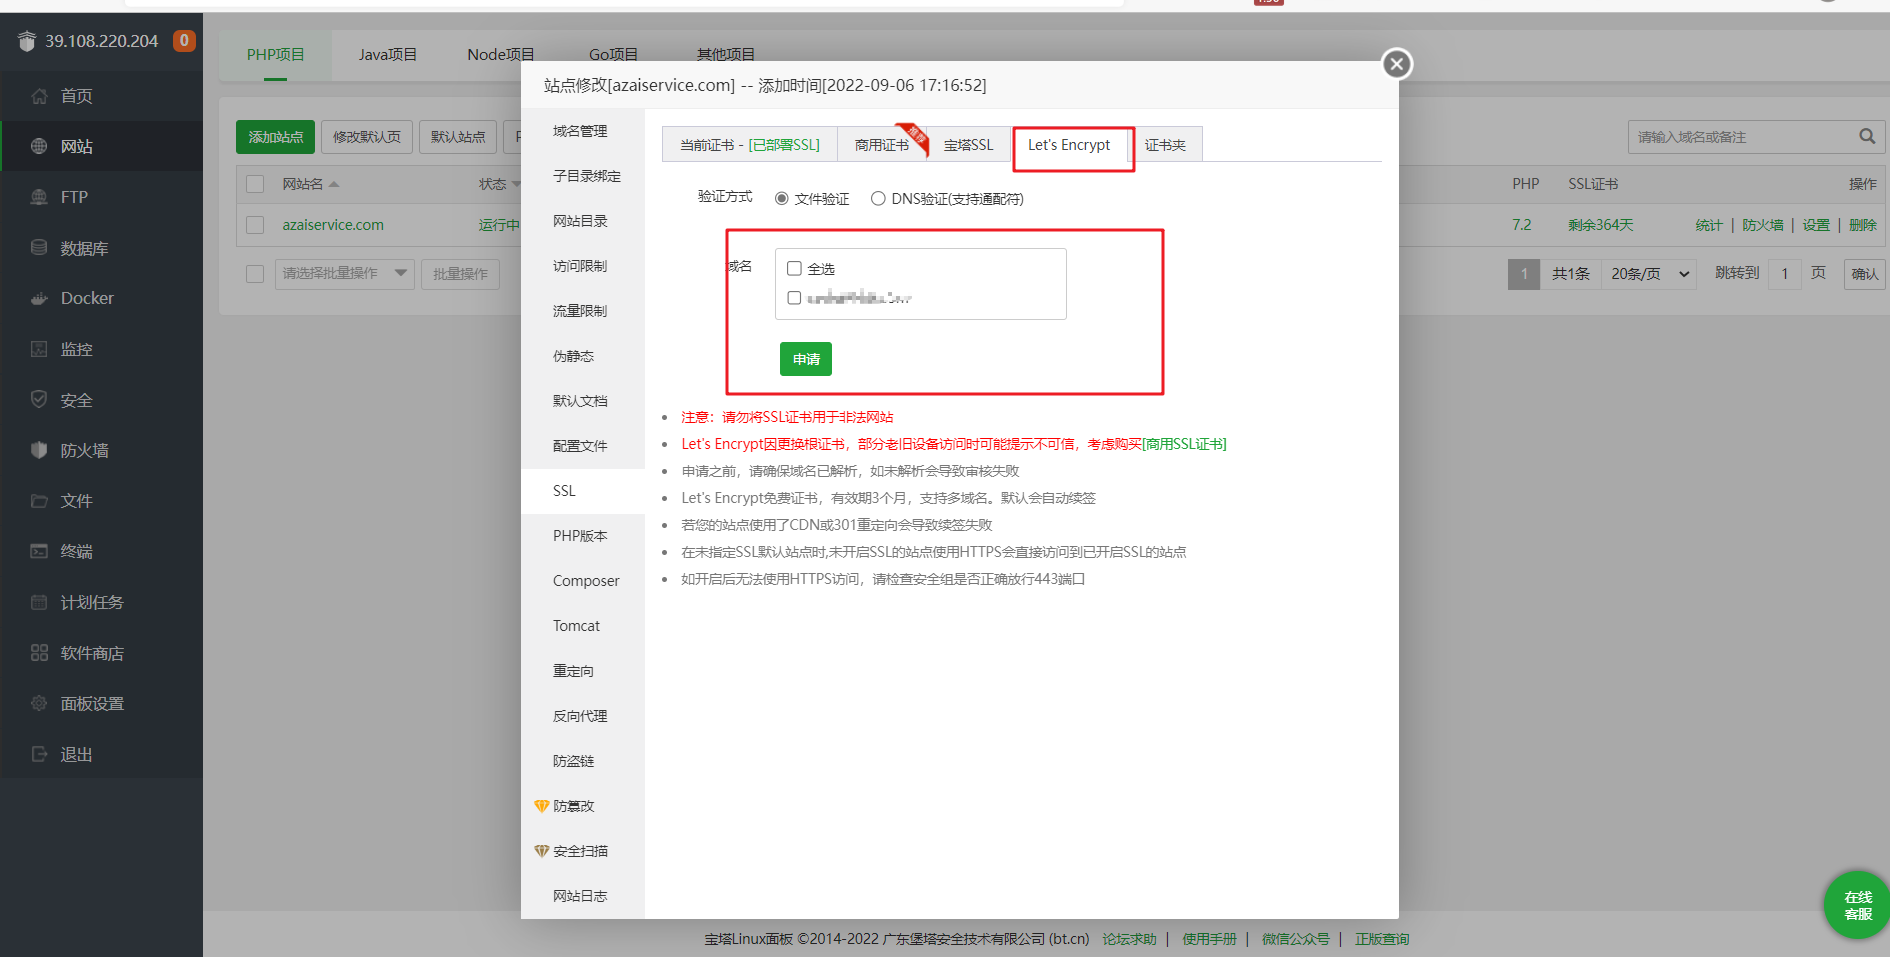The width and height of the screenshot is (1890, 957).
Task: Click the database icon beside 数据库
Action: tap(39, 247)
